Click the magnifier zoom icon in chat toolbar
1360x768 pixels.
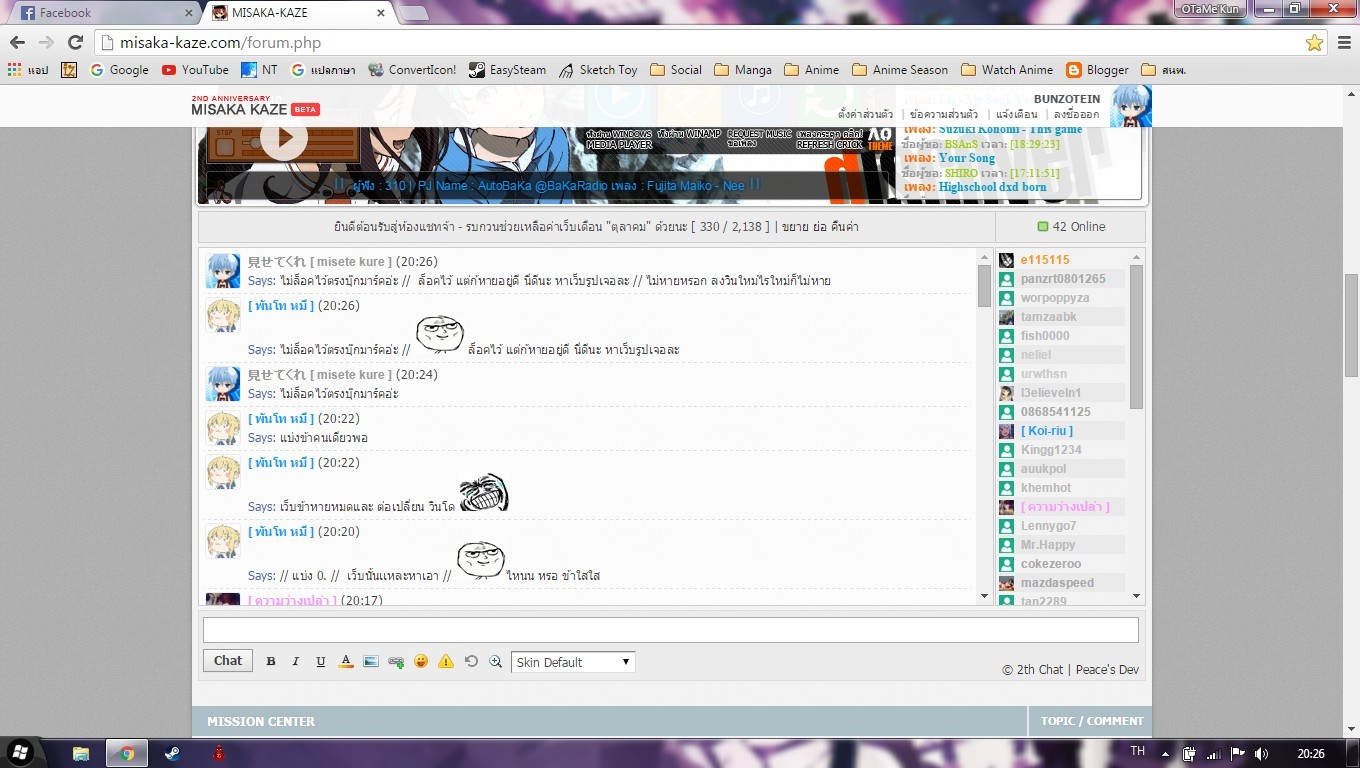click(x=495, y=661)
